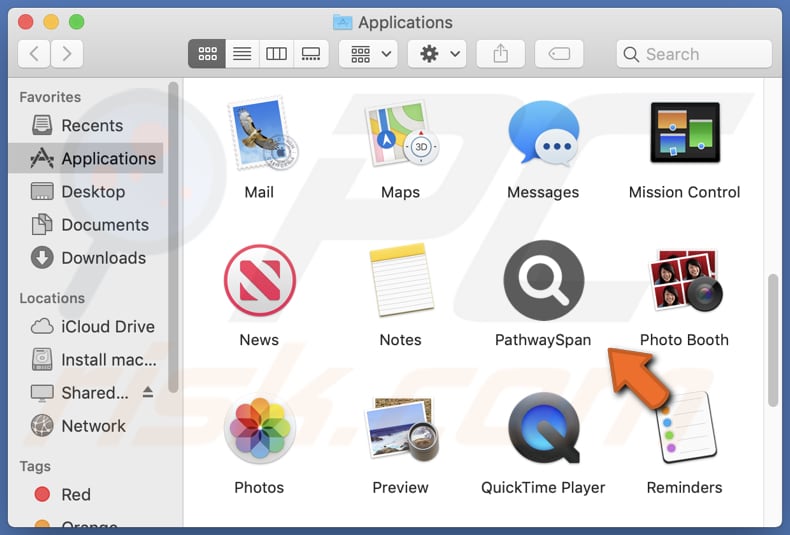This screenshot has height=535, width=790.
Task: Click the Photo Booth app icon
Action: (686, 280)
